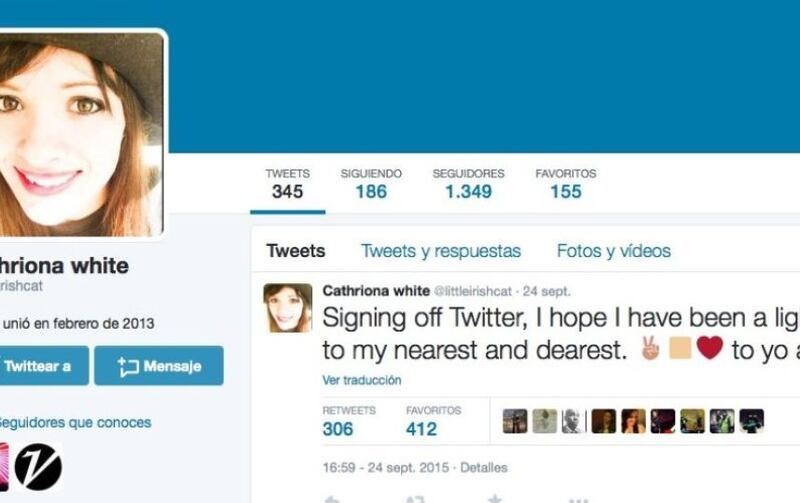Click the Twittear a button
Image resolution: width=800 pixels, height=503 pixels.
(x=43, y=366)
